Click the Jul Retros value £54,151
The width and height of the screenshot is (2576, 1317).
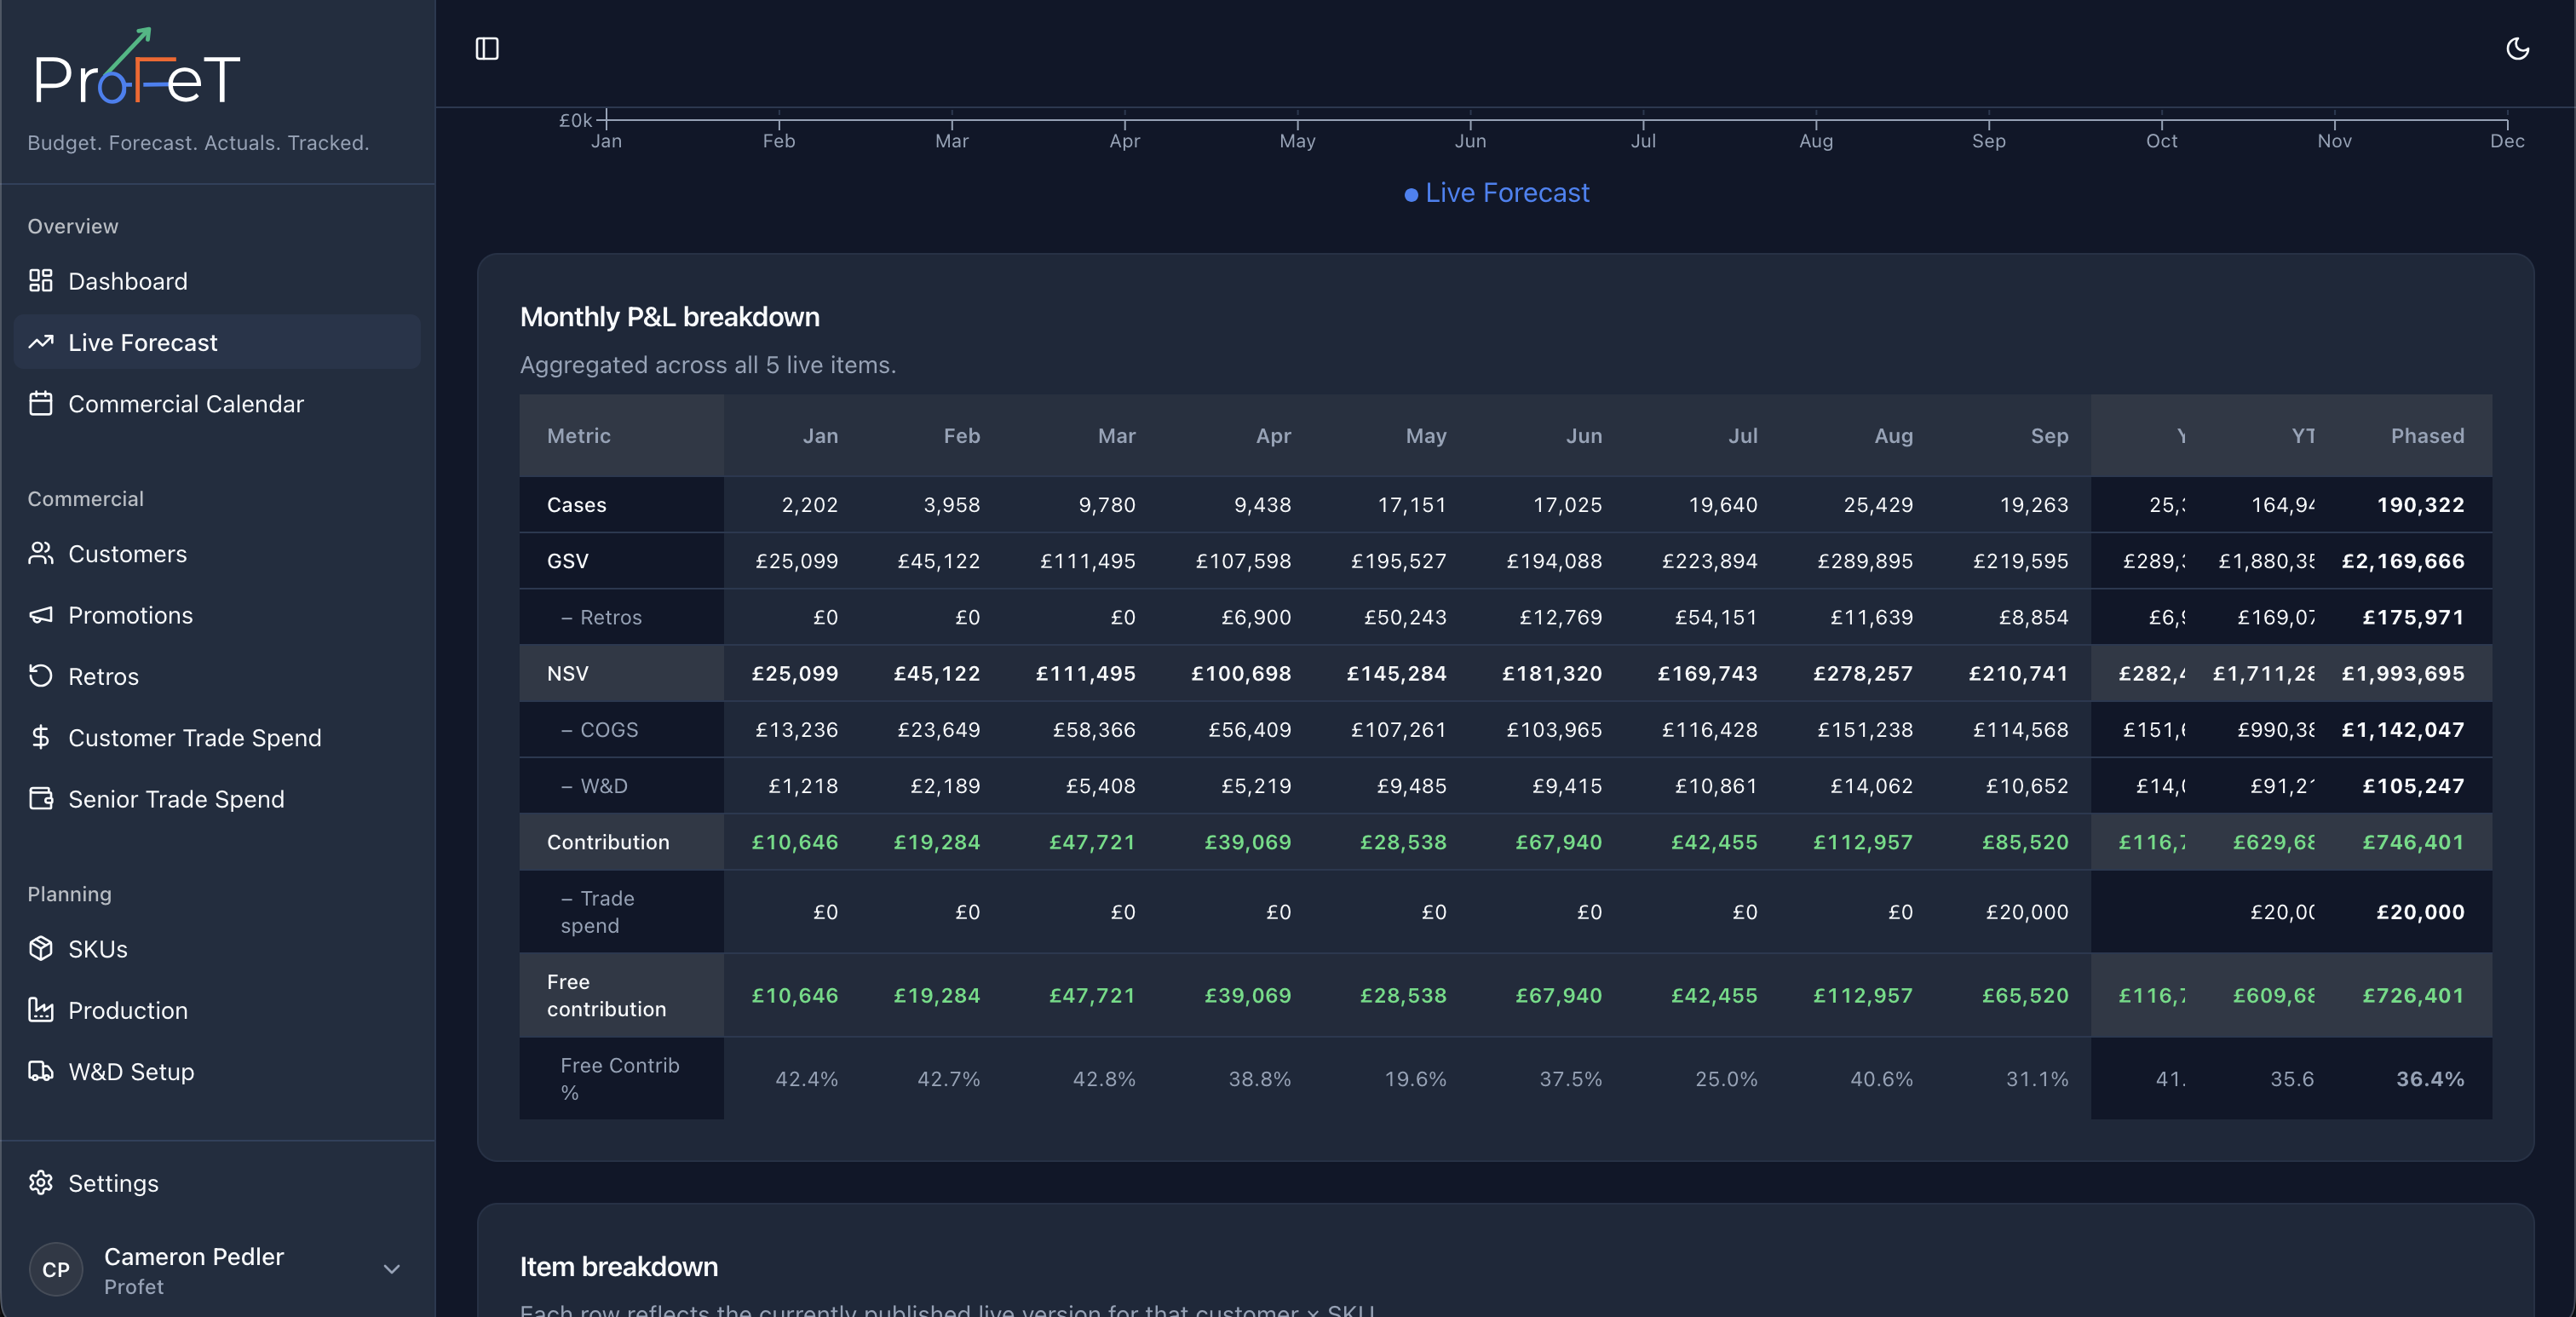tap(1716, 617)
